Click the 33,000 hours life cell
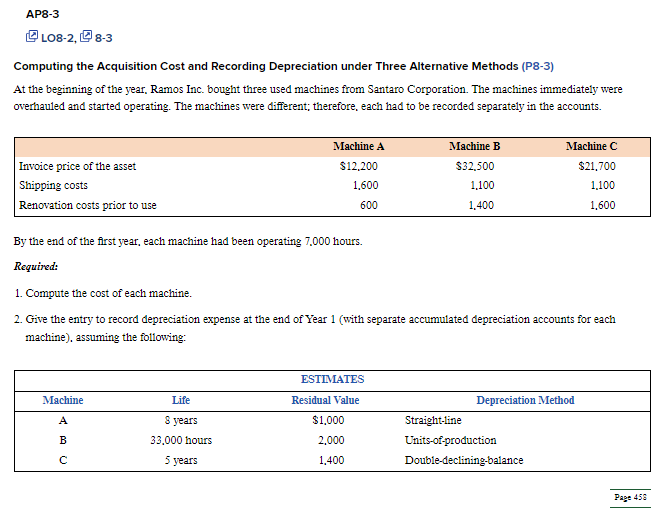The height and width of the screenshot is (511, 668). (181, 440)
